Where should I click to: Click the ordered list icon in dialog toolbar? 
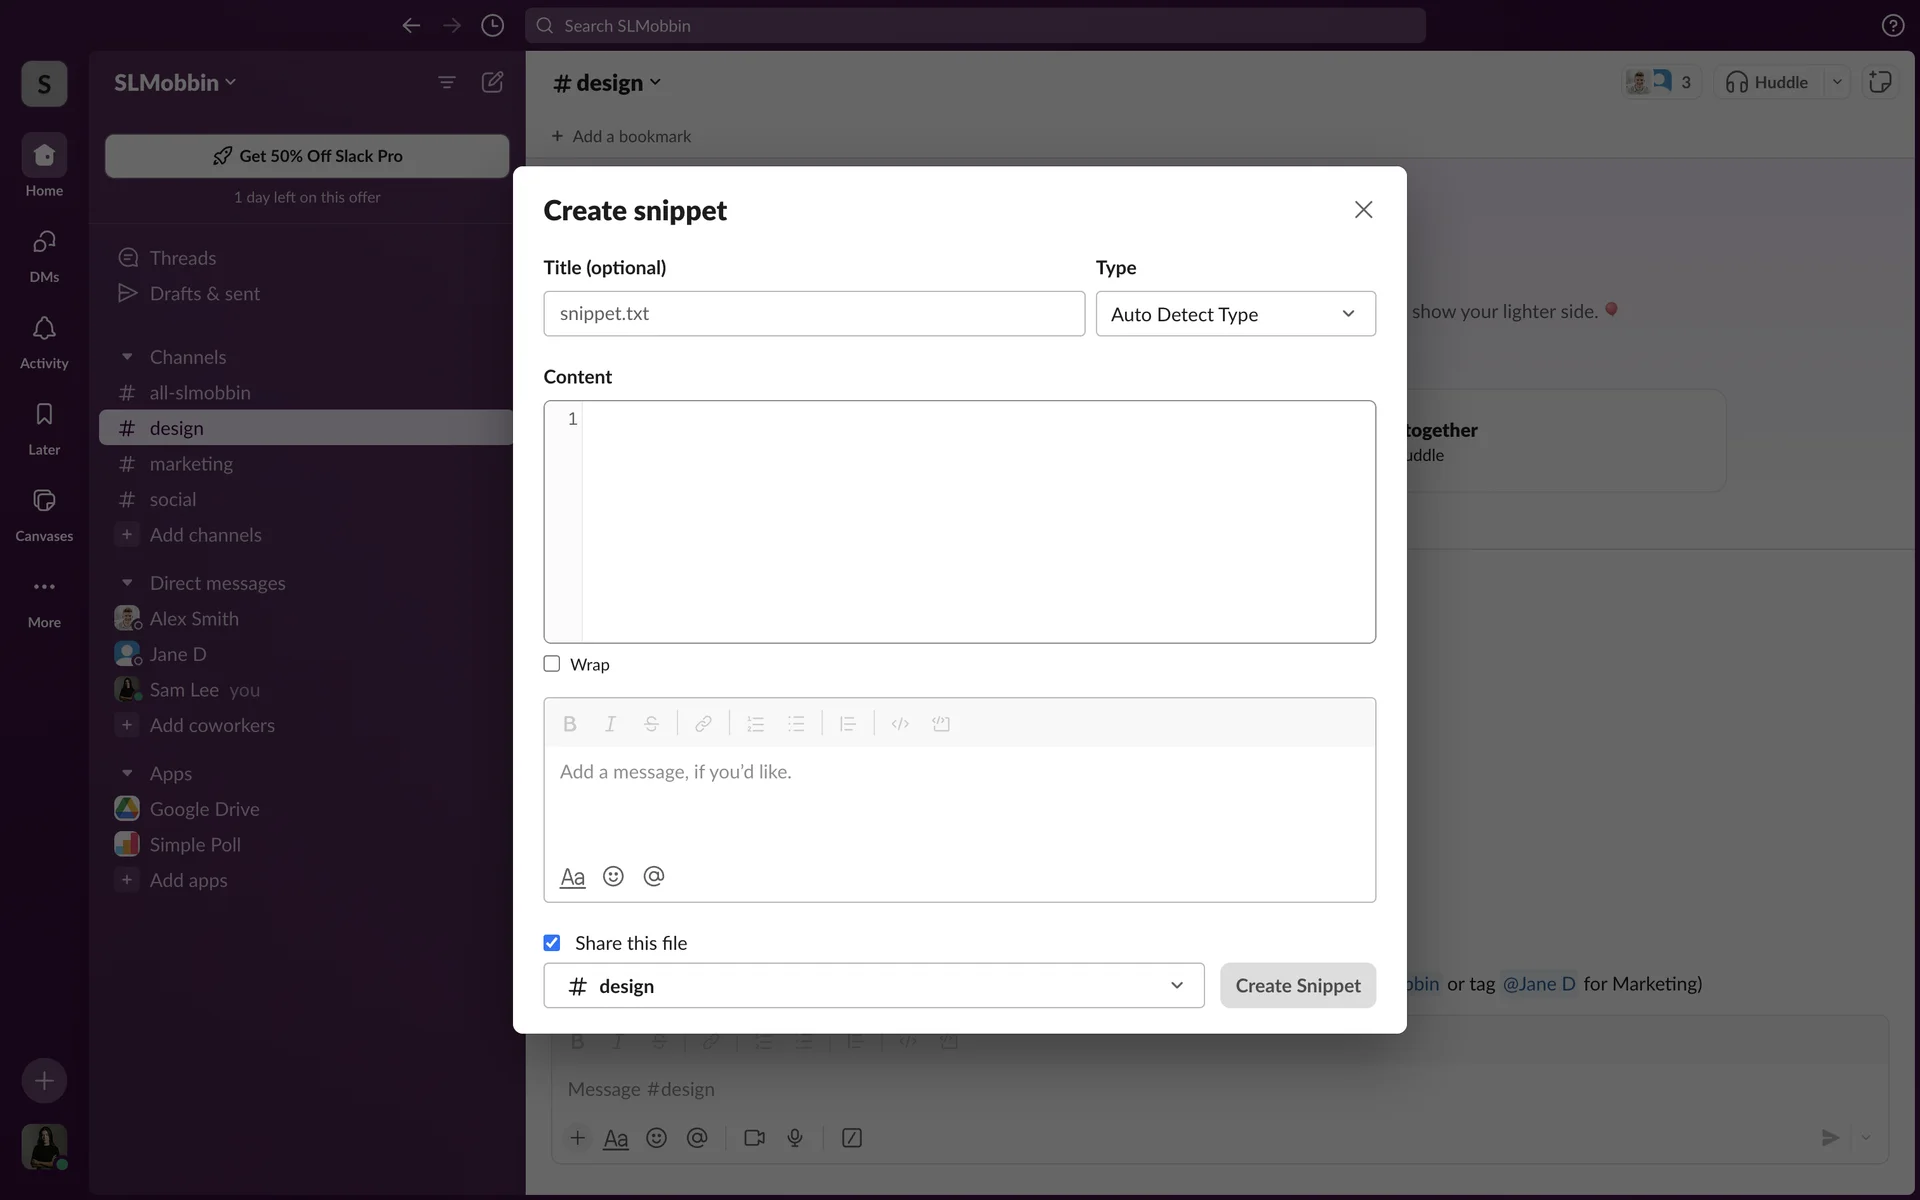coord(755,724)
